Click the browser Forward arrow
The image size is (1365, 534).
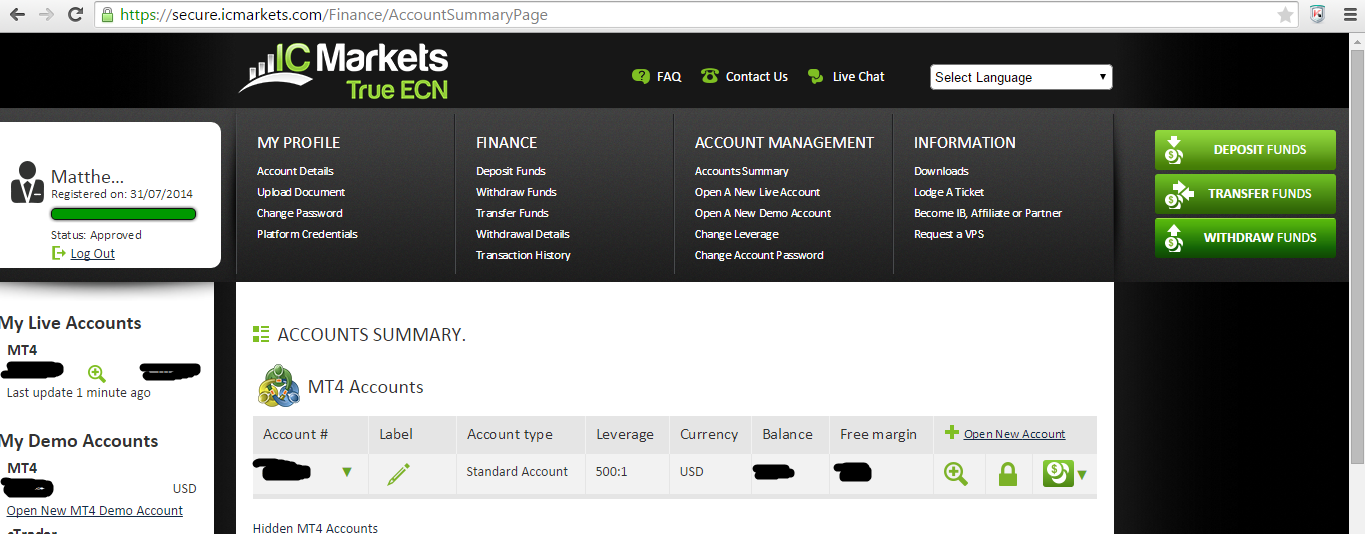pos(45,15)
